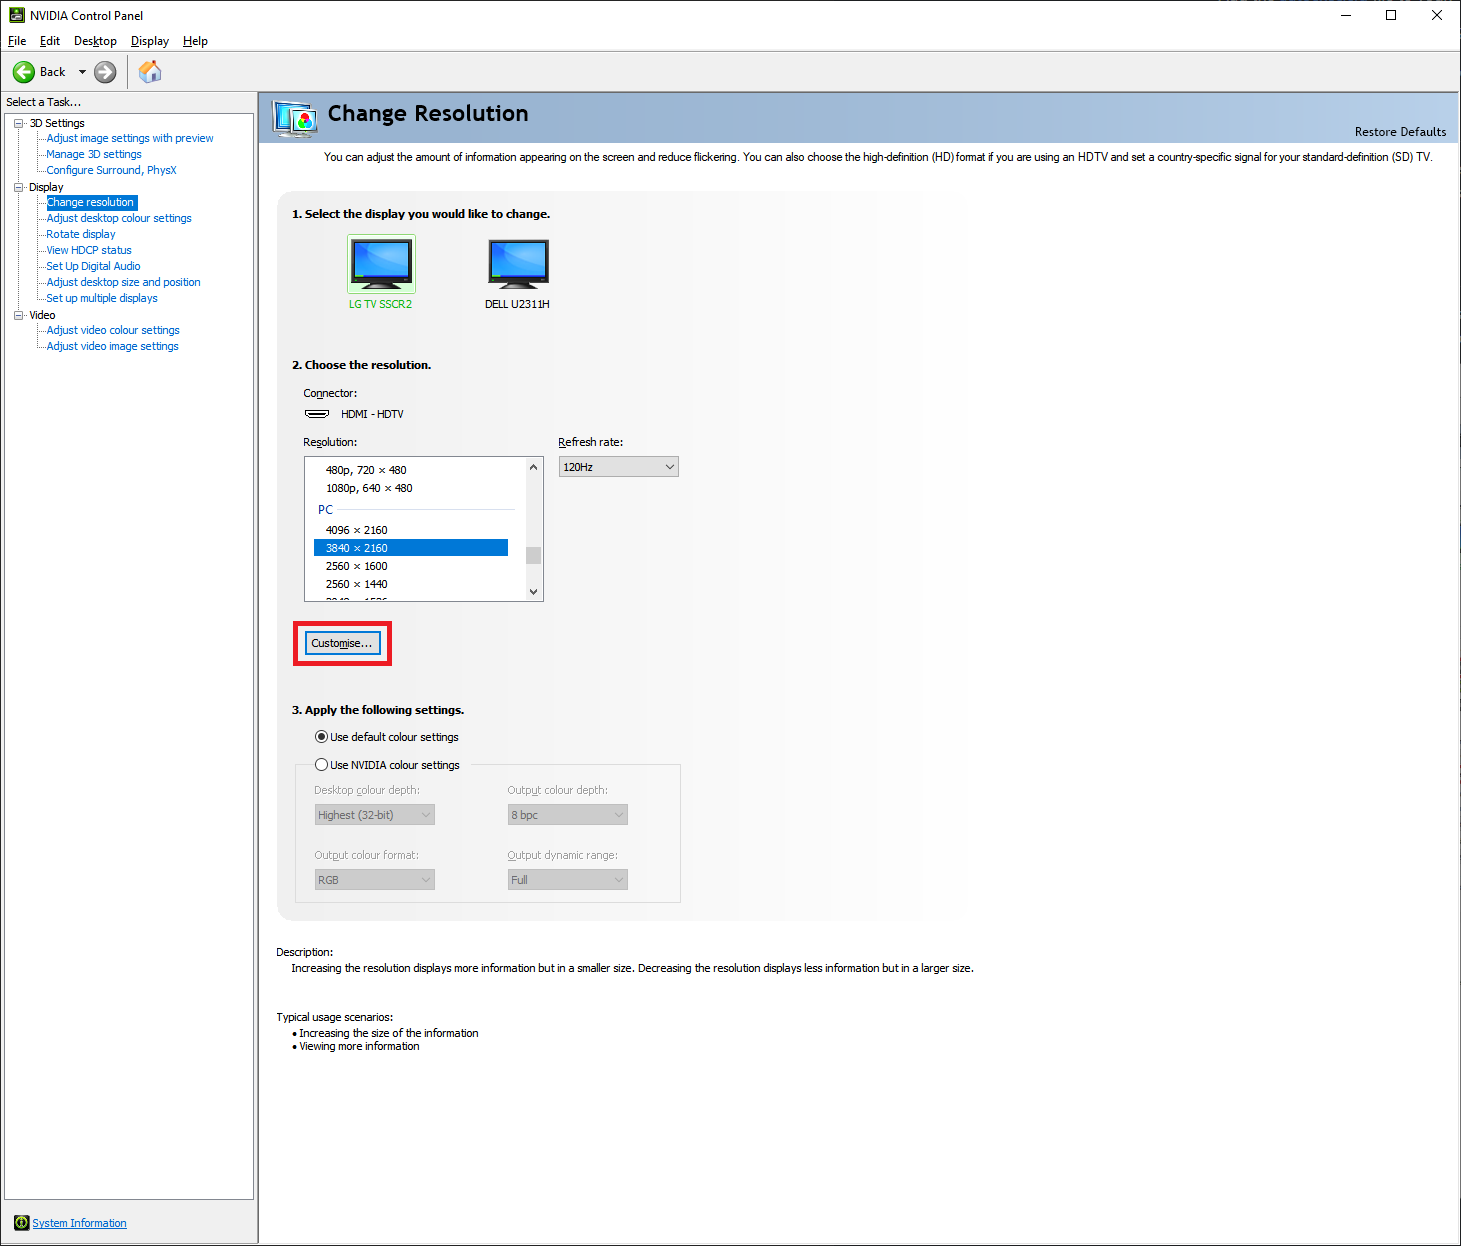Image resolution: width=1461 pixels, height=1246 pixels.
Task: Click the resolution list scrollbar thumb
Action: pos(533,555)
